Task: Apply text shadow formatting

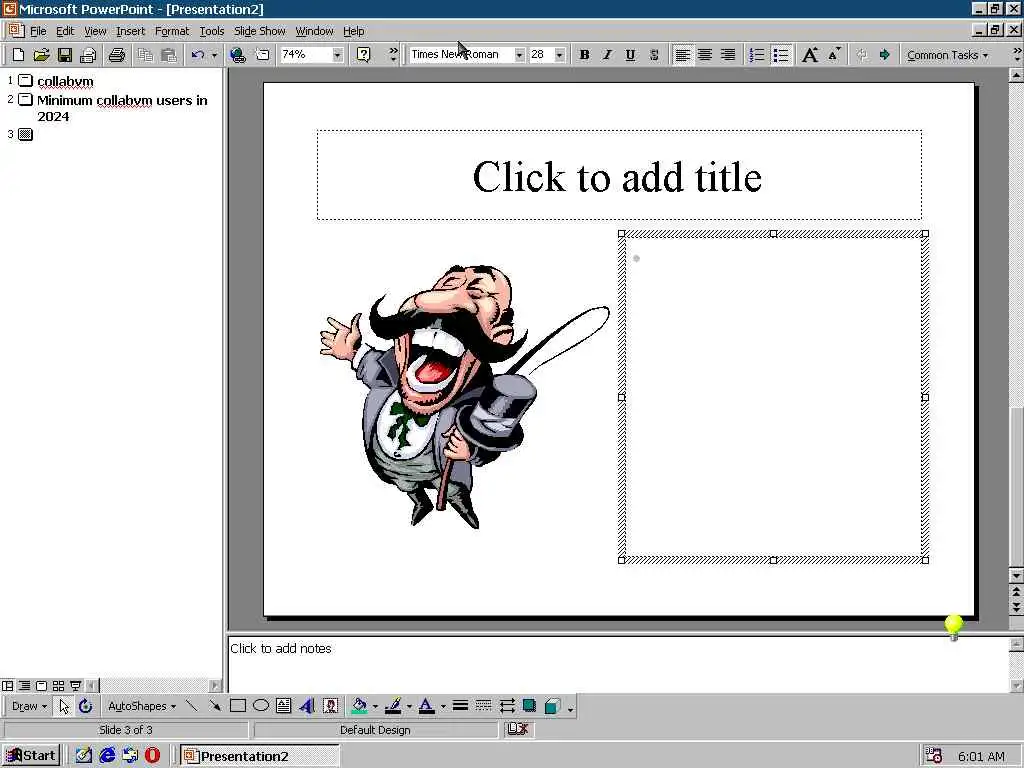Action: click(654, 55)
